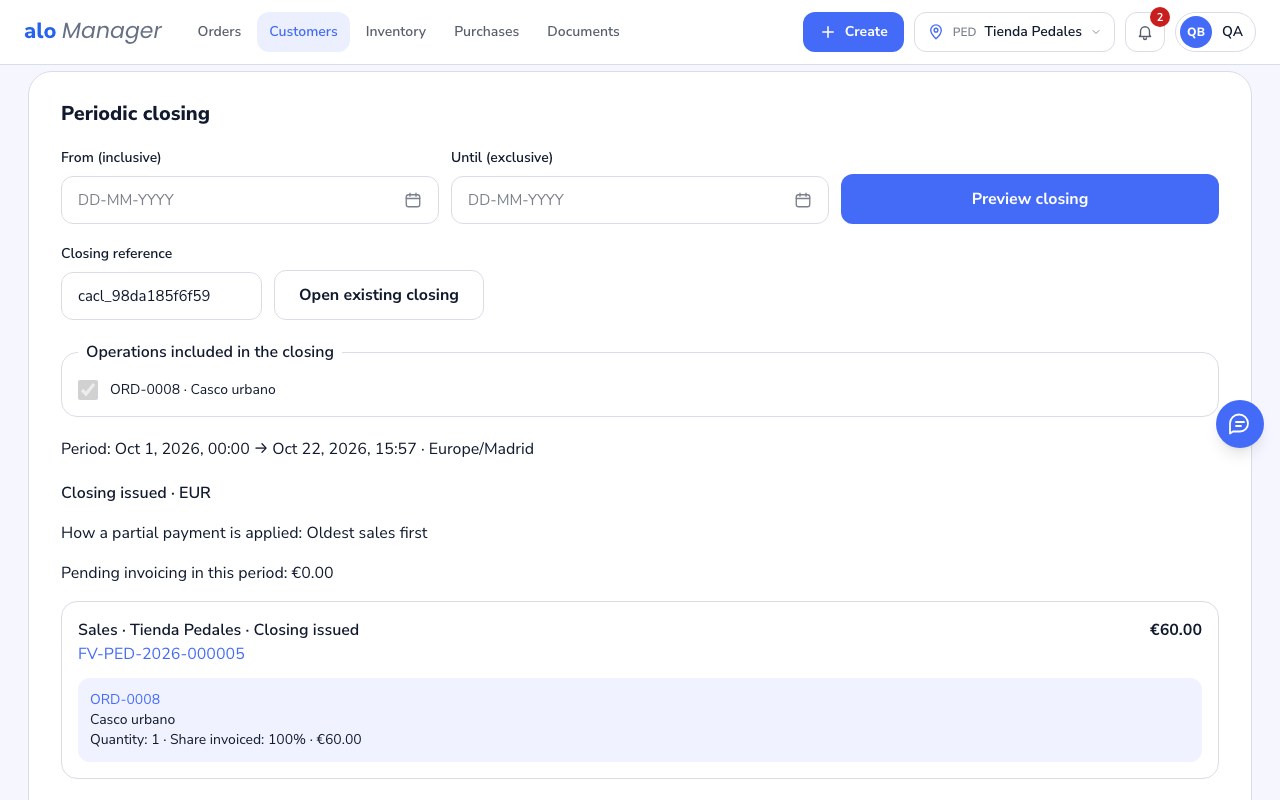Click 'Closing issued · EUR' text
Screen dimensions: 1280x800
[136, 493]
